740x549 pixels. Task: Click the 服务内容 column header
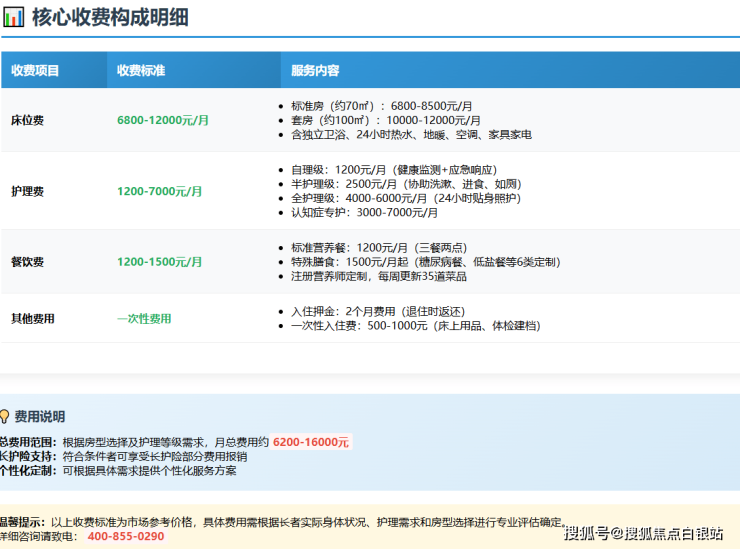[315, 71]
